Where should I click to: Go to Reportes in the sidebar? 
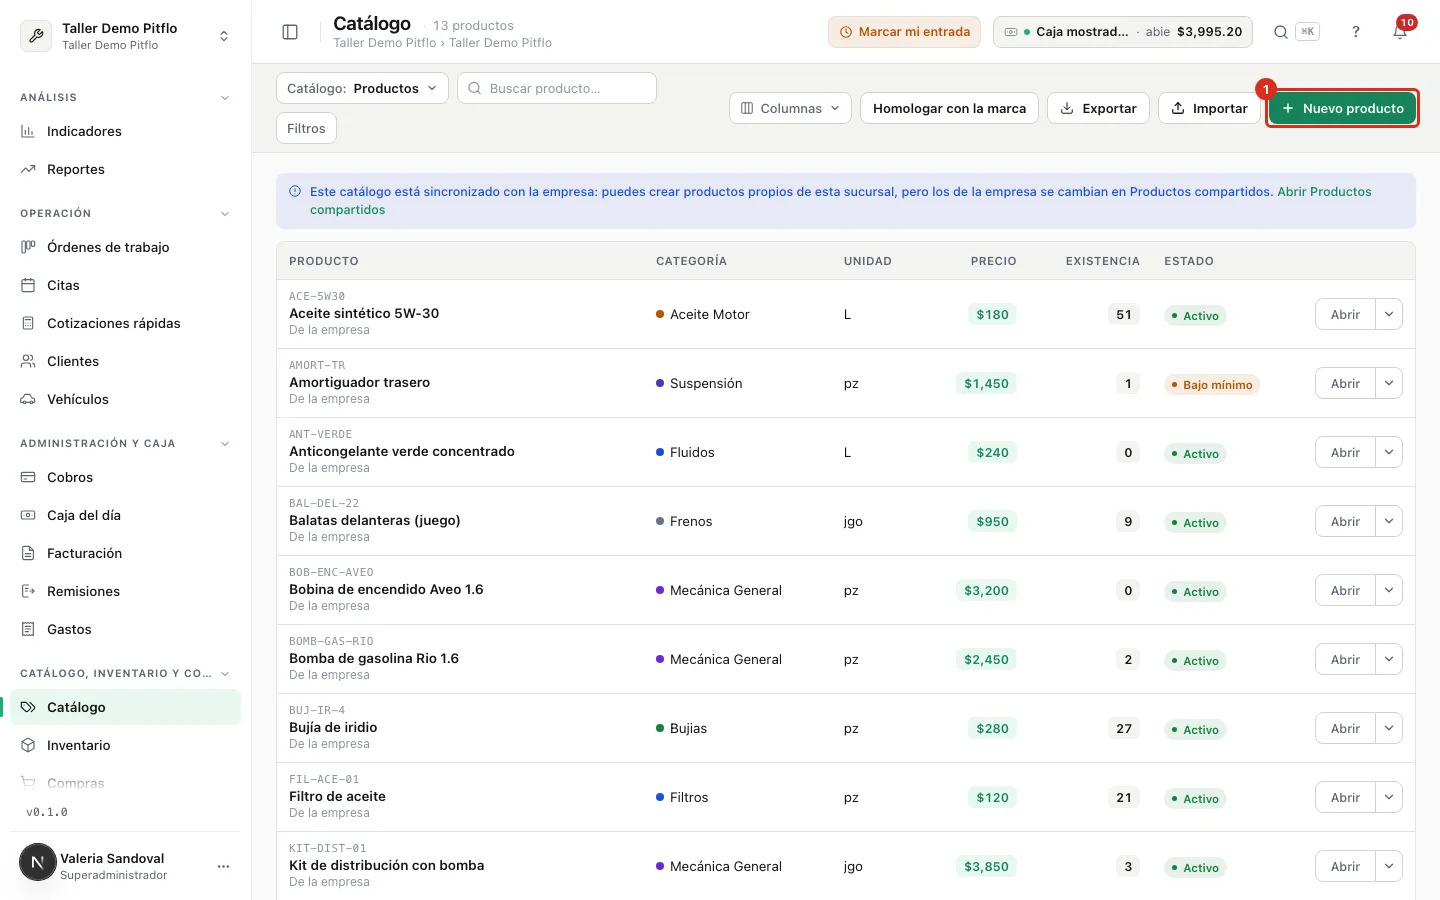click(125, 169)
